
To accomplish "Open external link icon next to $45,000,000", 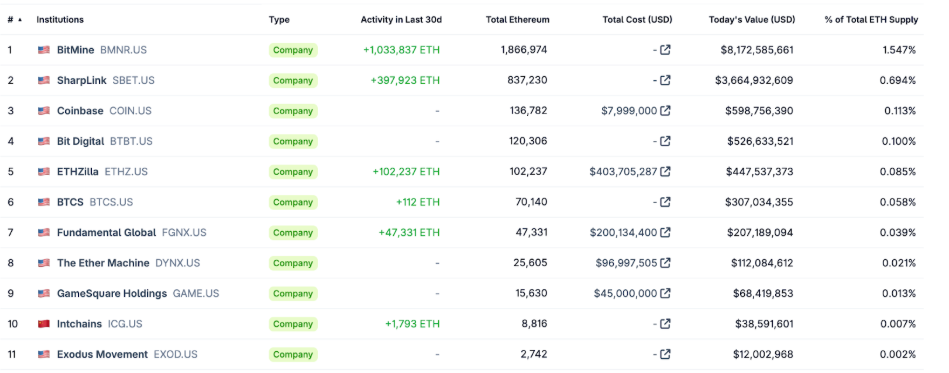I will 665,293.
